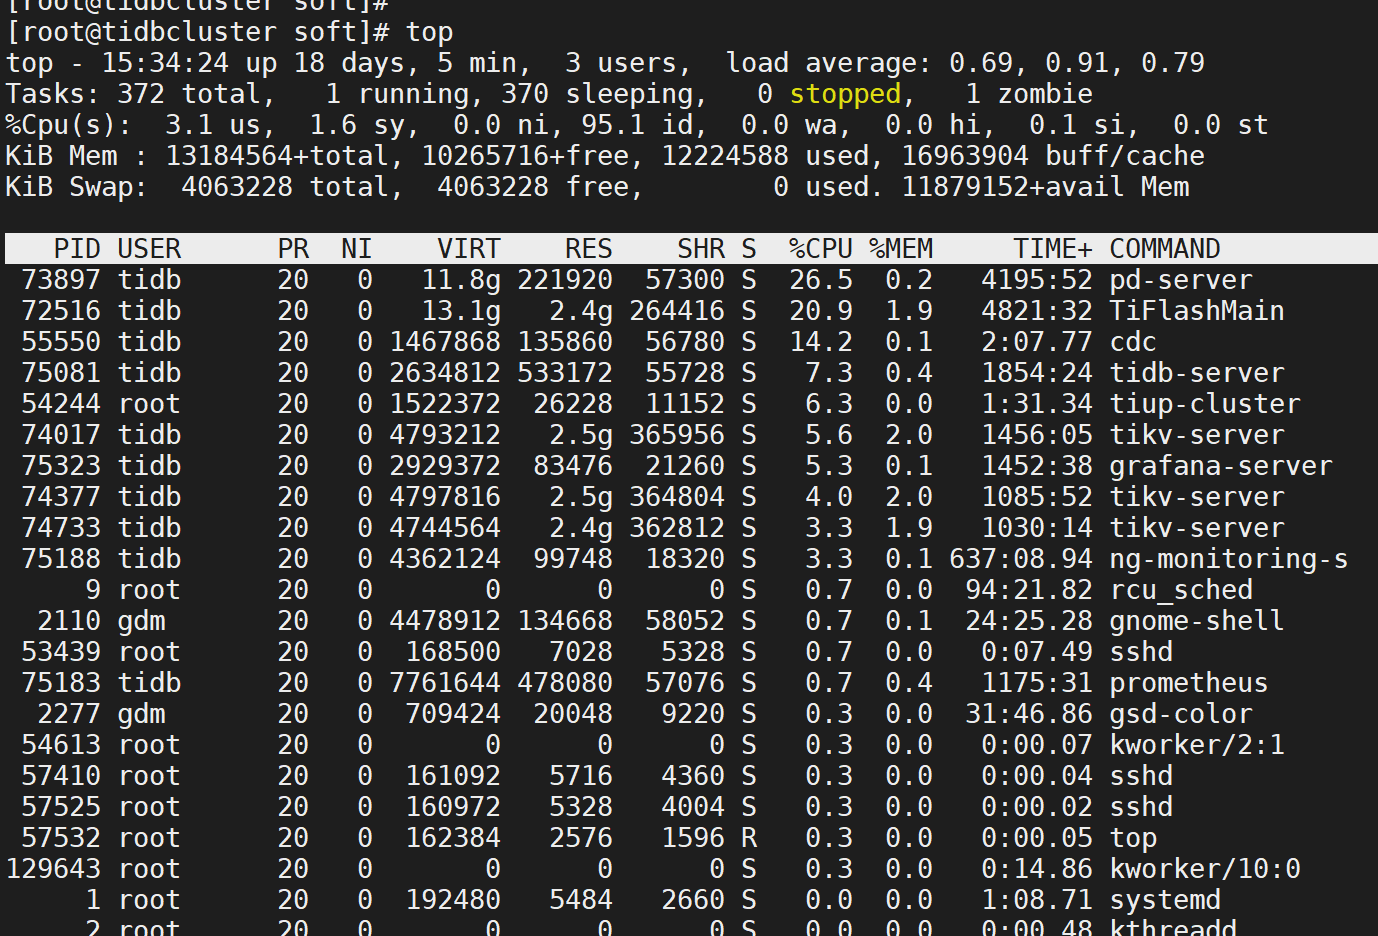Select the "%Cpu(s):" label

pyautogui.click(x=69, y=125)
